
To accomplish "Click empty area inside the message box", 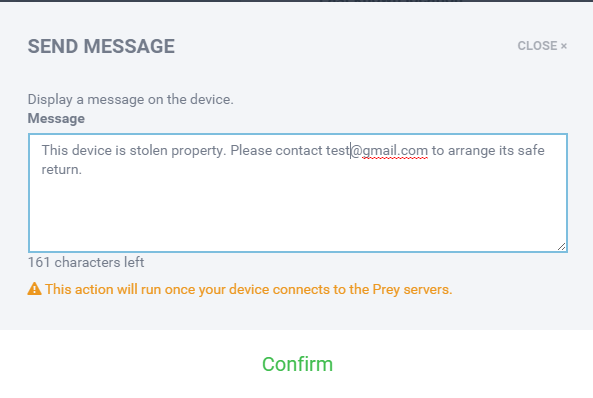I will (x=298, y=212).
